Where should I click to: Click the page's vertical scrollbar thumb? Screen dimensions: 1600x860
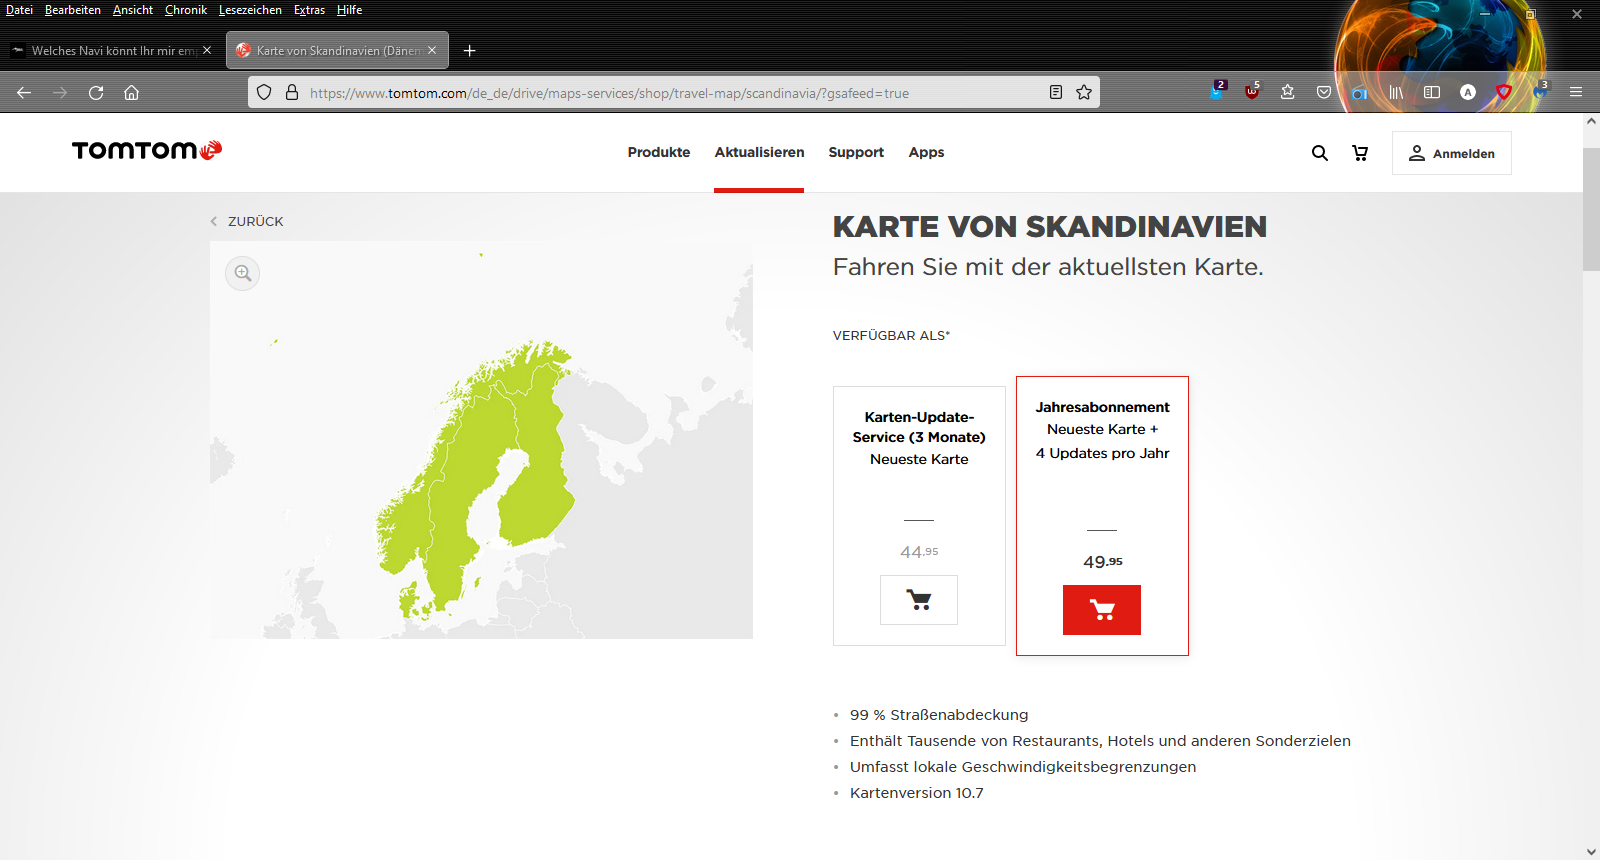coord(1591,210)
